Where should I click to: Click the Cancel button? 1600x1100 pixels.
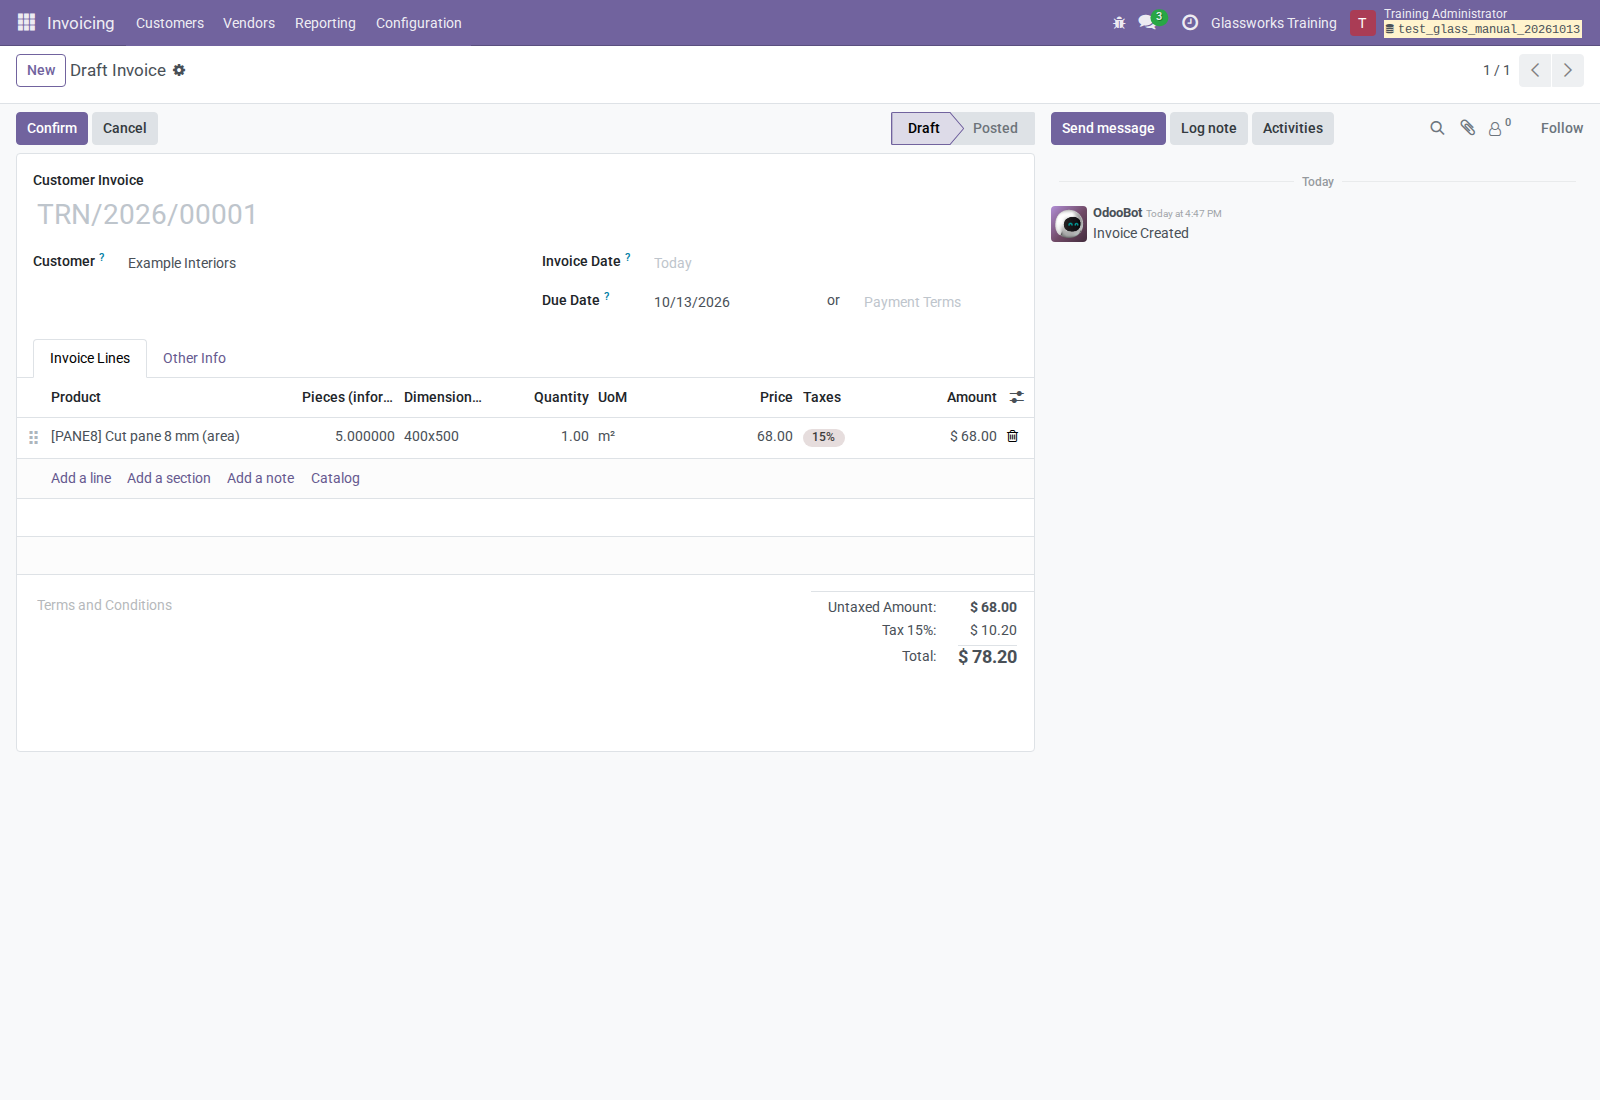pyautogui.click(x=125, y=128)
